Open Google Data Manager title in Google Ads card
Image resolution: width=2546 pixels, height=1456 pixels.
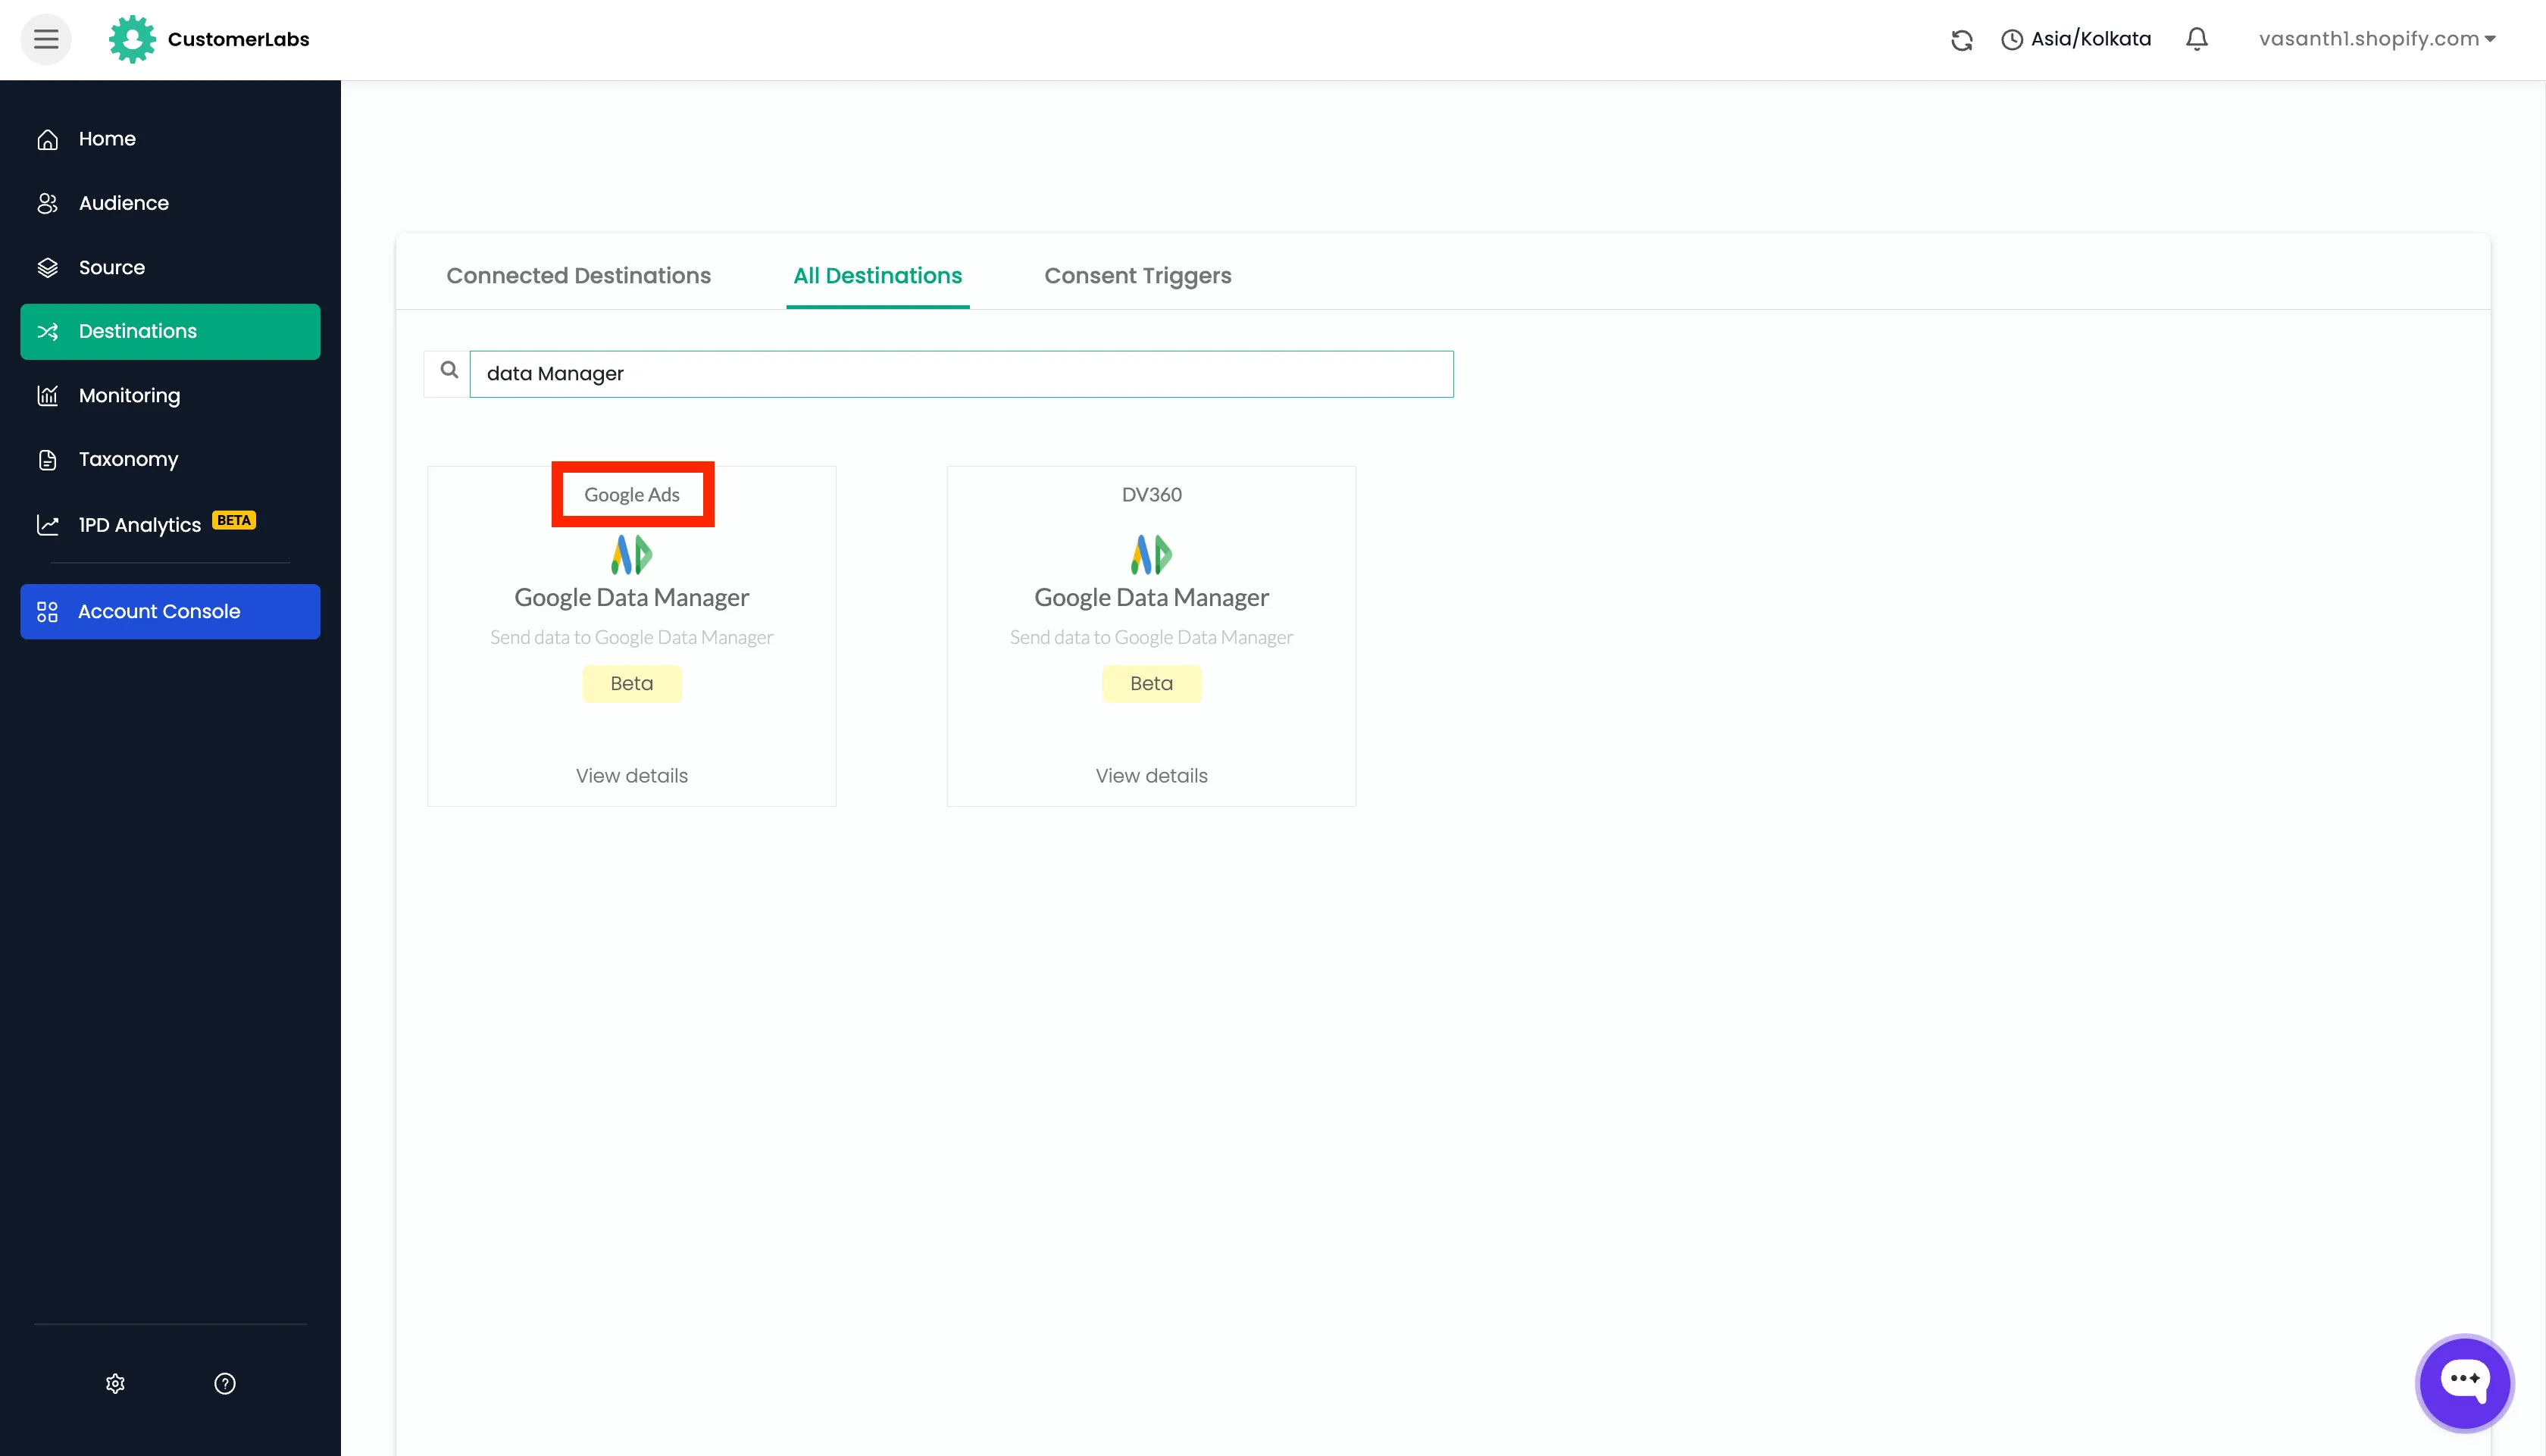click(x=632, y=598)
